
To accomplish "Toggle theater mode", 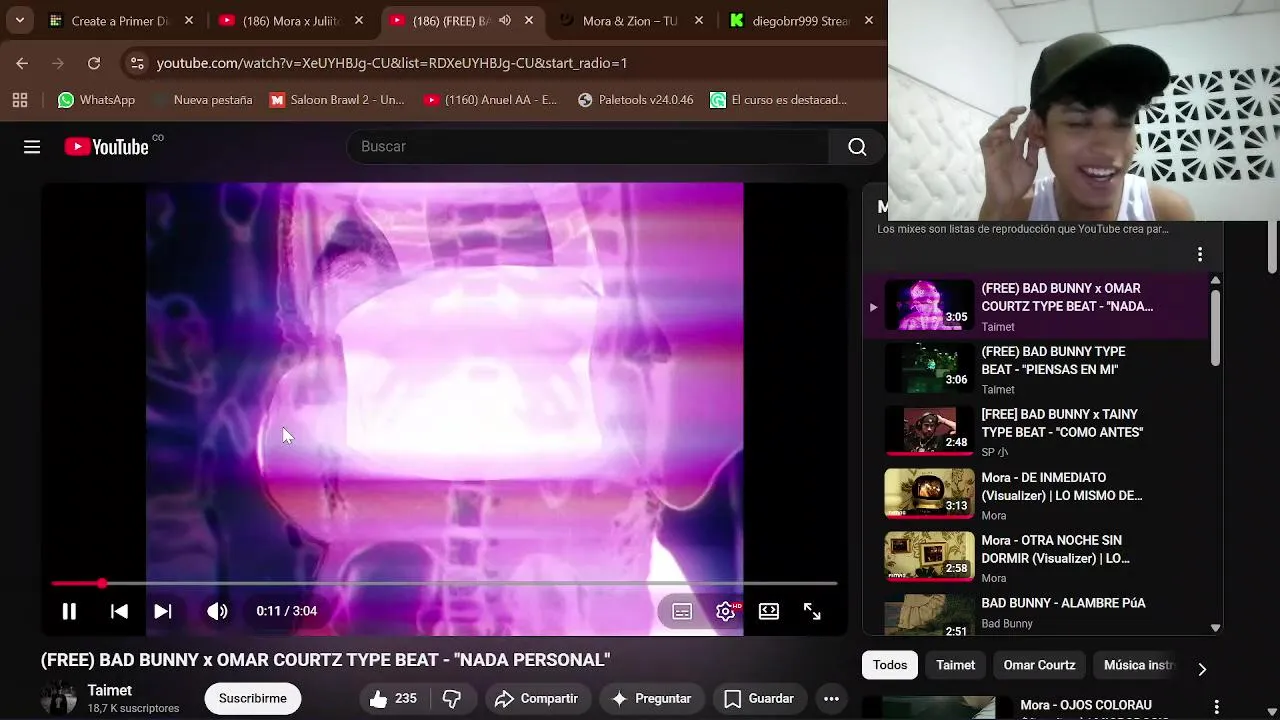I will click(x=769, y=611).
